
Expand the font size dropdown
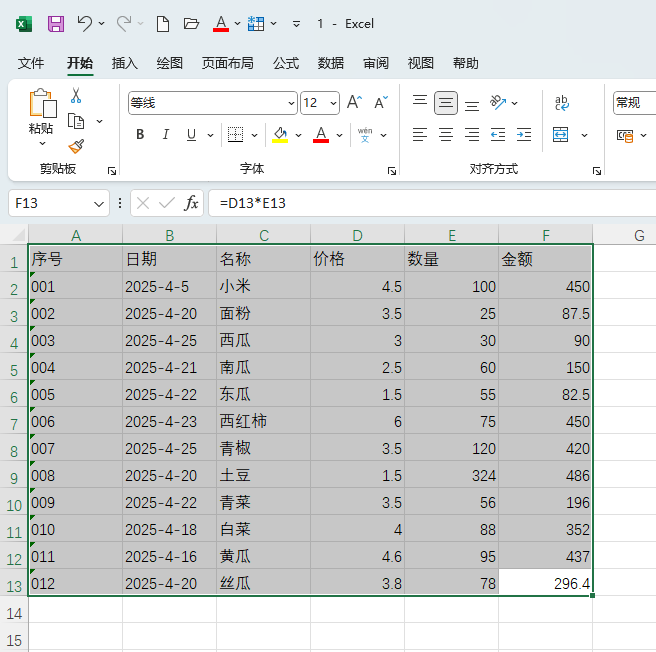[333, 103]
